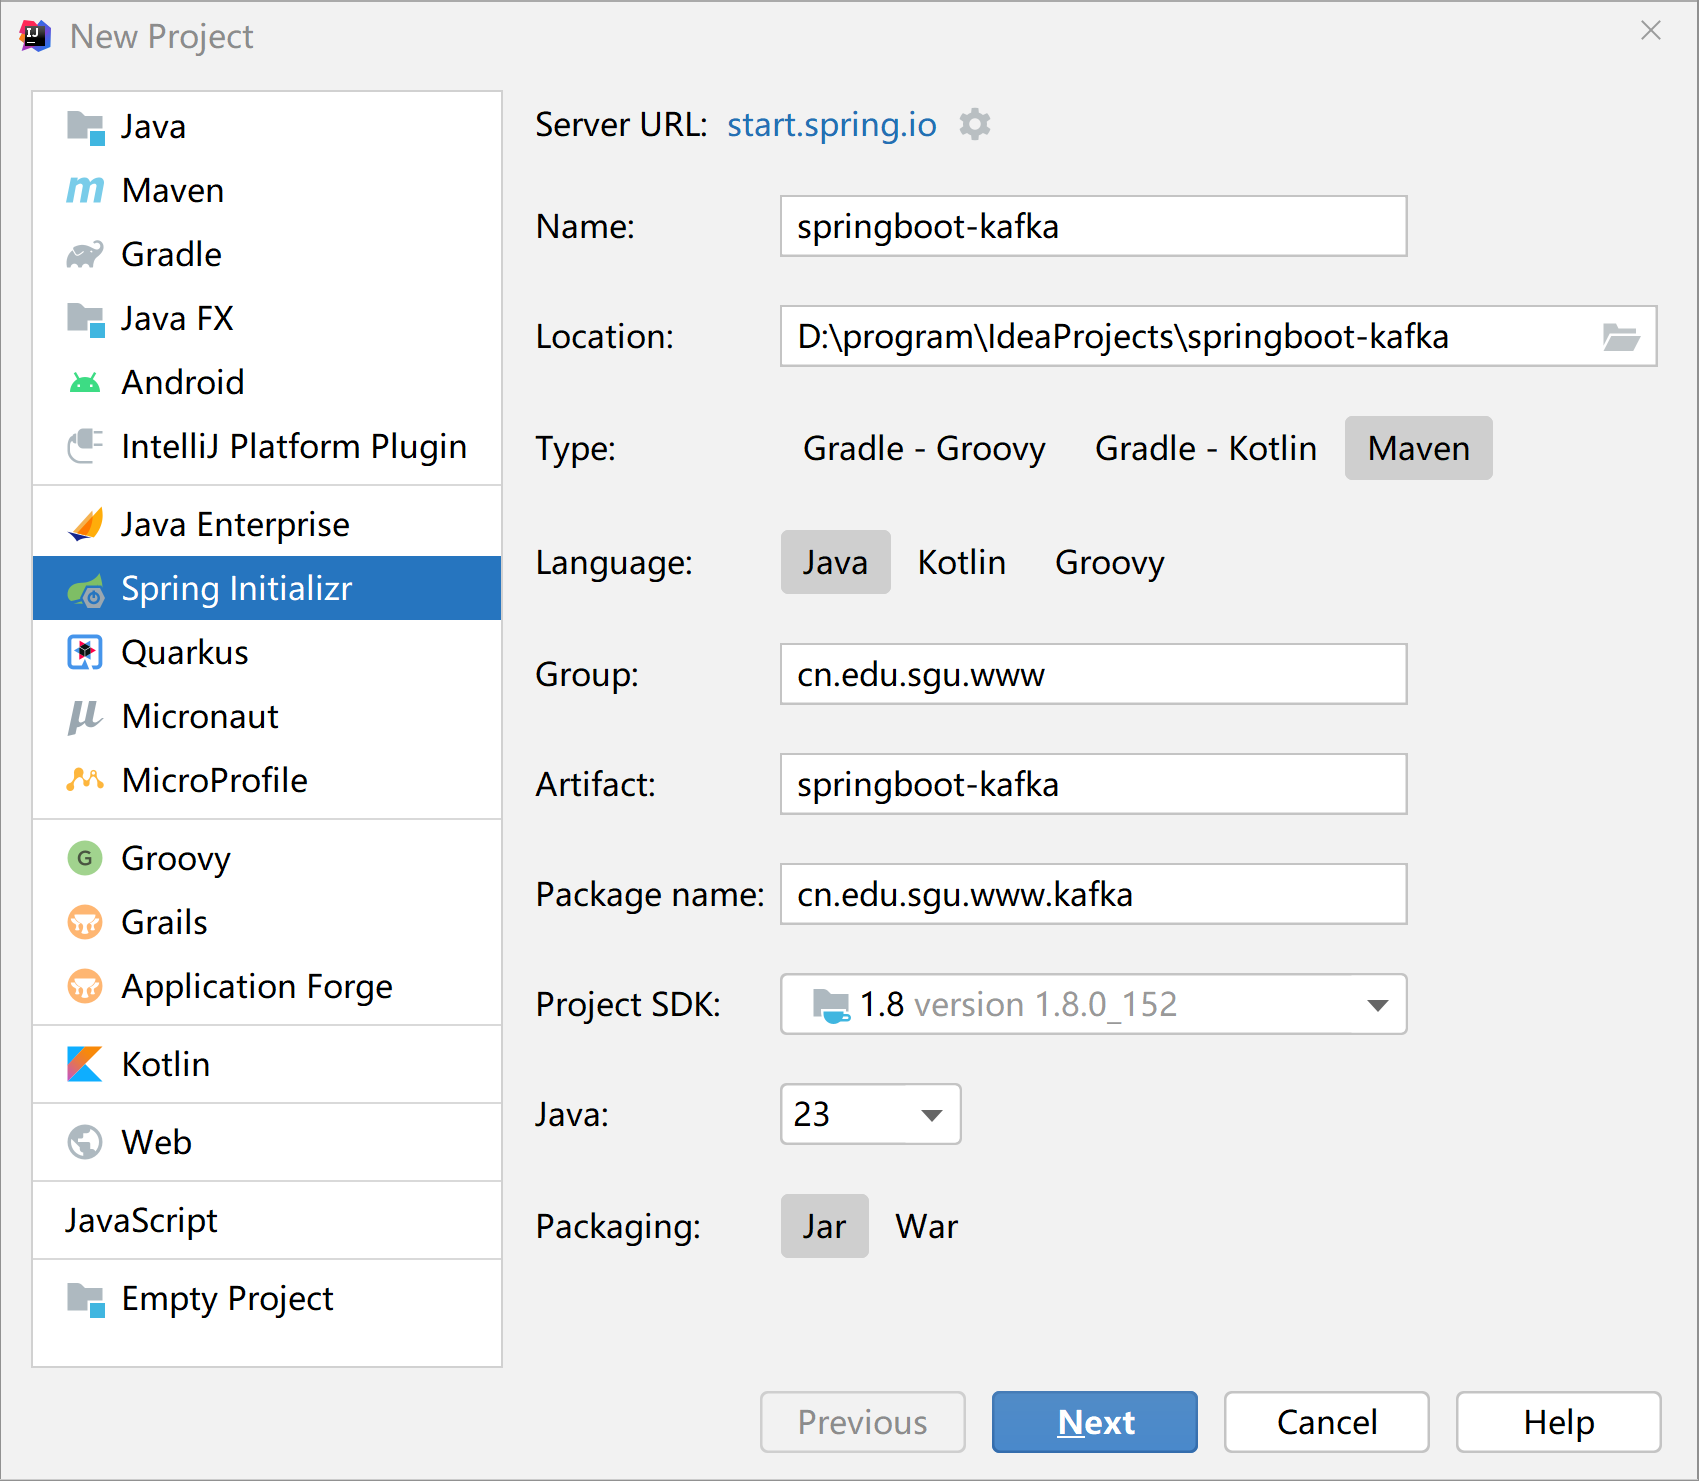Click the Web globe icon
Image resolution: width=1699 pixels, height=1481 pixels.
click(x=85, y=1142)
